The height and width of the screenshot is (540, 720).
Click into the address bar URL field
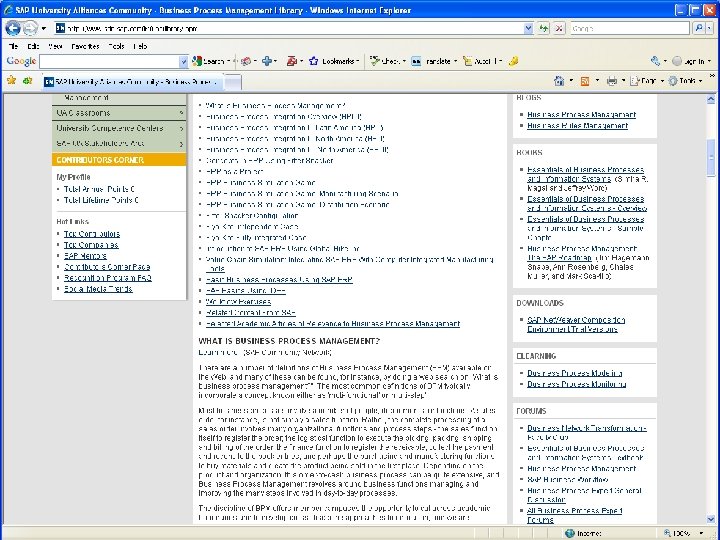294,28
